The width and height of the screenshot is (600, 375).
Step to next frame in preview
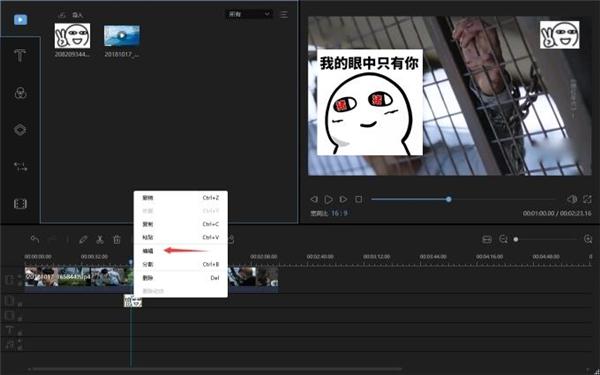343,199
